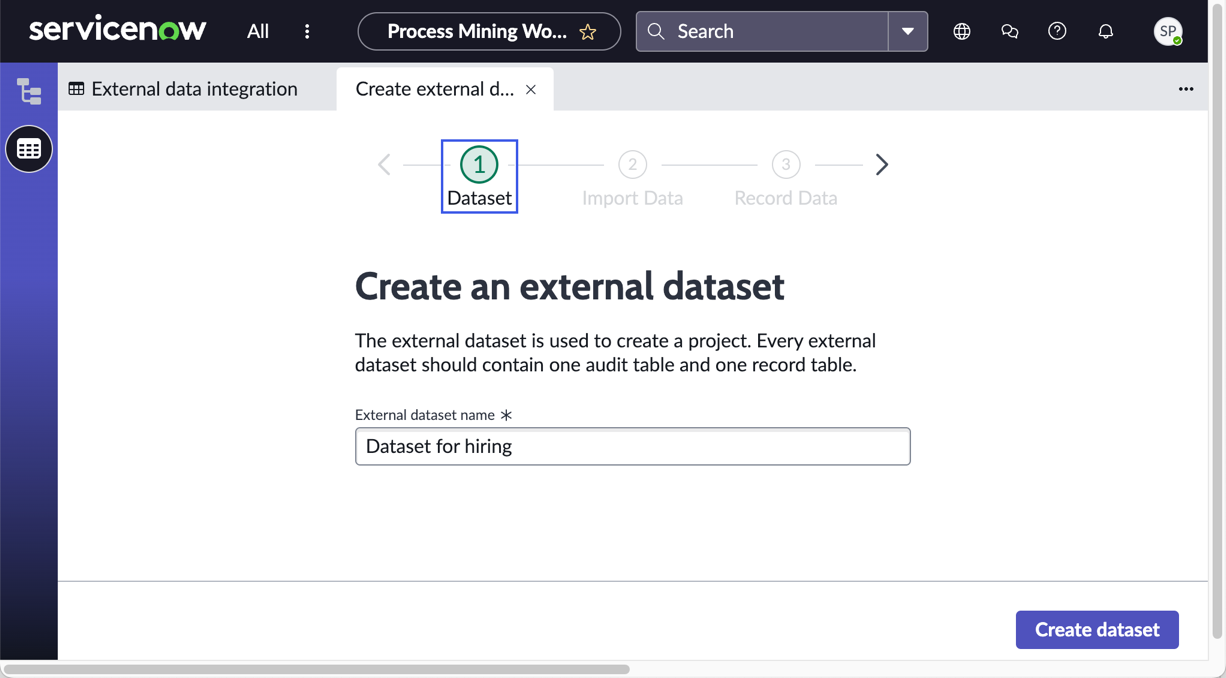Select step 2 Import Data
Screen dimensions: 1226x678
click(x=632, y=178)
